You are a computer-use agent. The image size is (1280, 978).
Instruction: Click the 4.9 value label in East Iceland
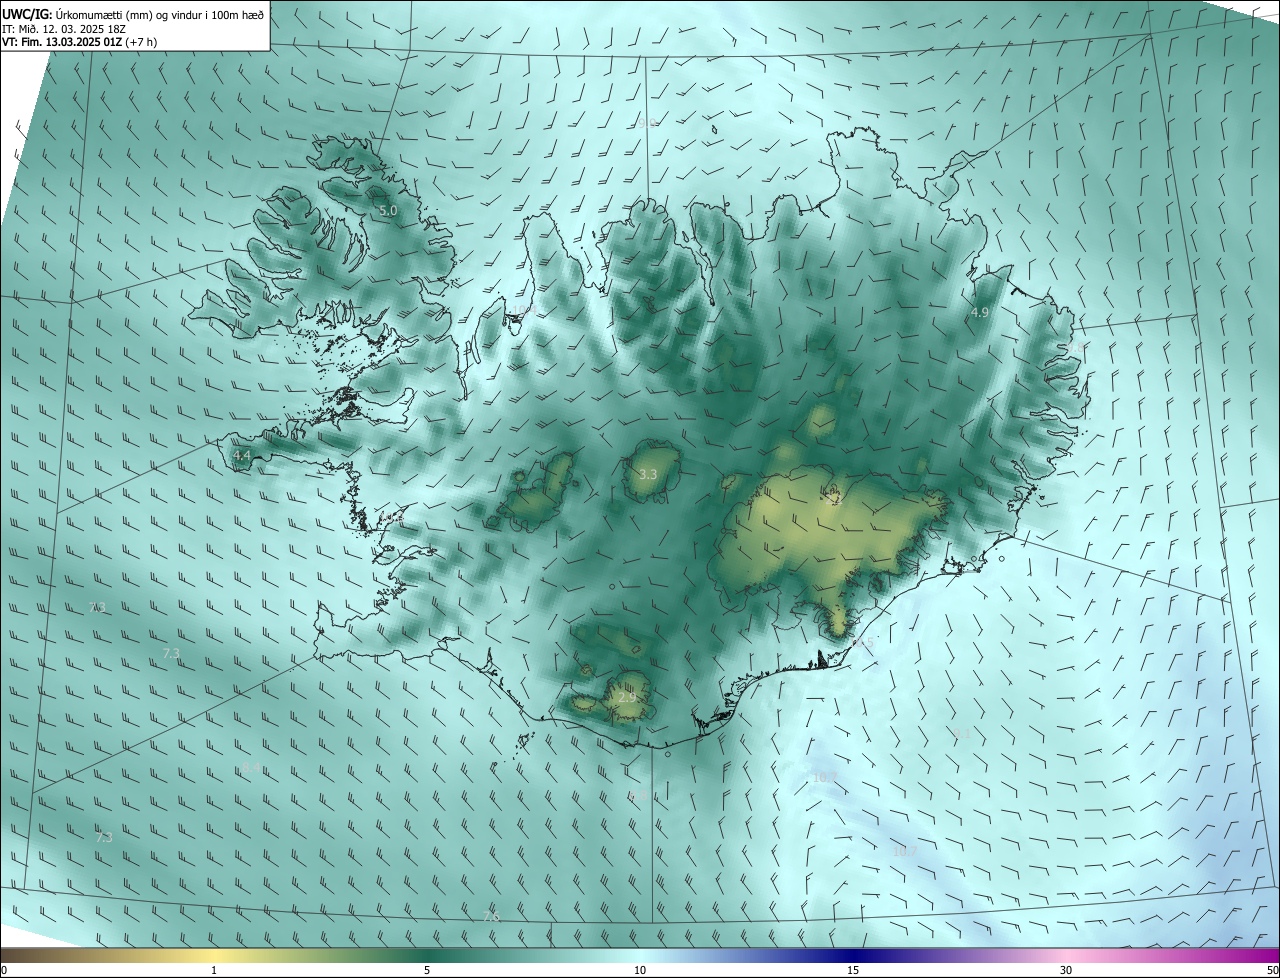(980, 313)
